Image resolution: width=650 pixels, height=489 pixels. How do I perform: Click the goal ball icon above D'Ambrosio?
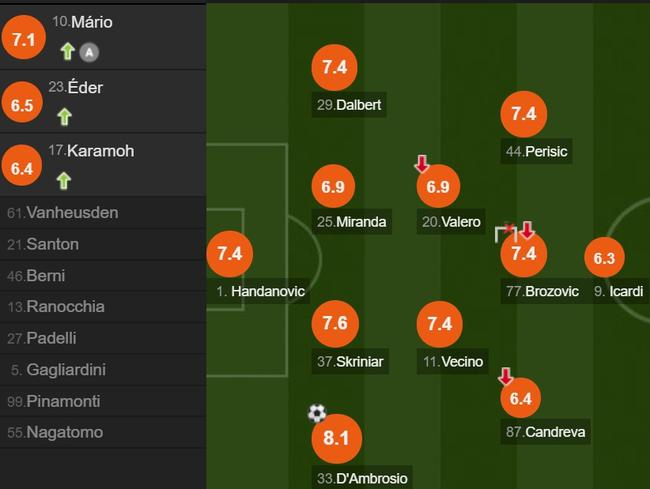point(317,412)
